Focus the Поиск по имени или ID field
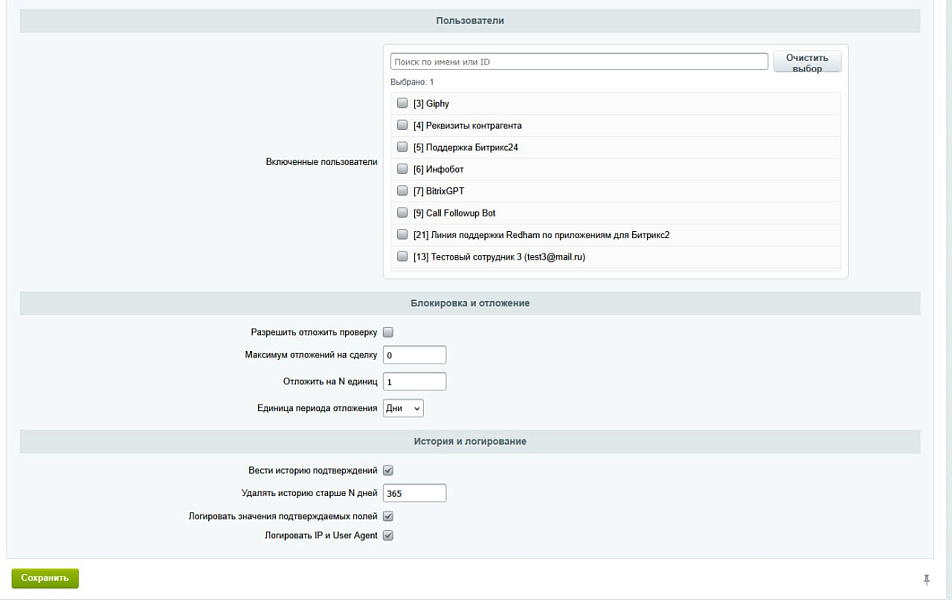Image resolution: width=952 pixels, height=600 pixels. [x=579, y=61]
